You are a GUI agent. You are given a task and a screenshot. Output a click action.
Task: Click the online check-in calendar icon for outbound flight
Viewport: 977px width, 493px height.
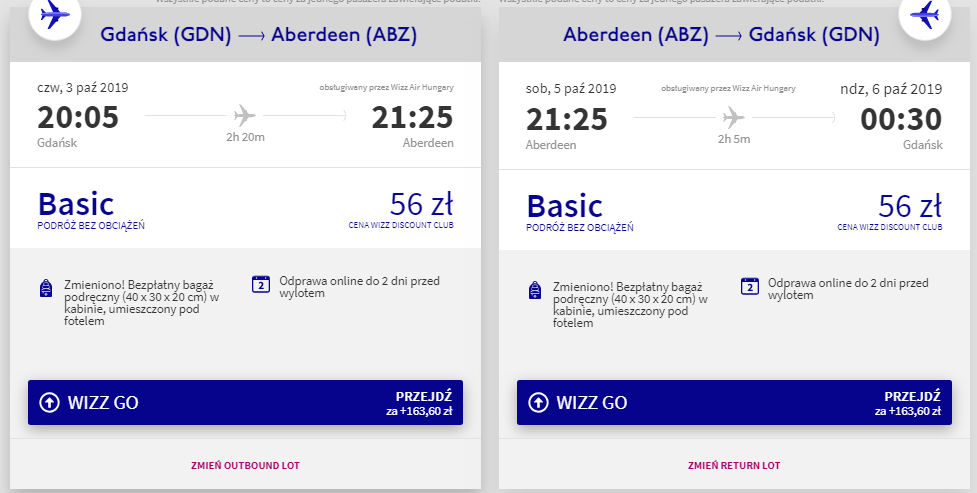coord(262,284)
